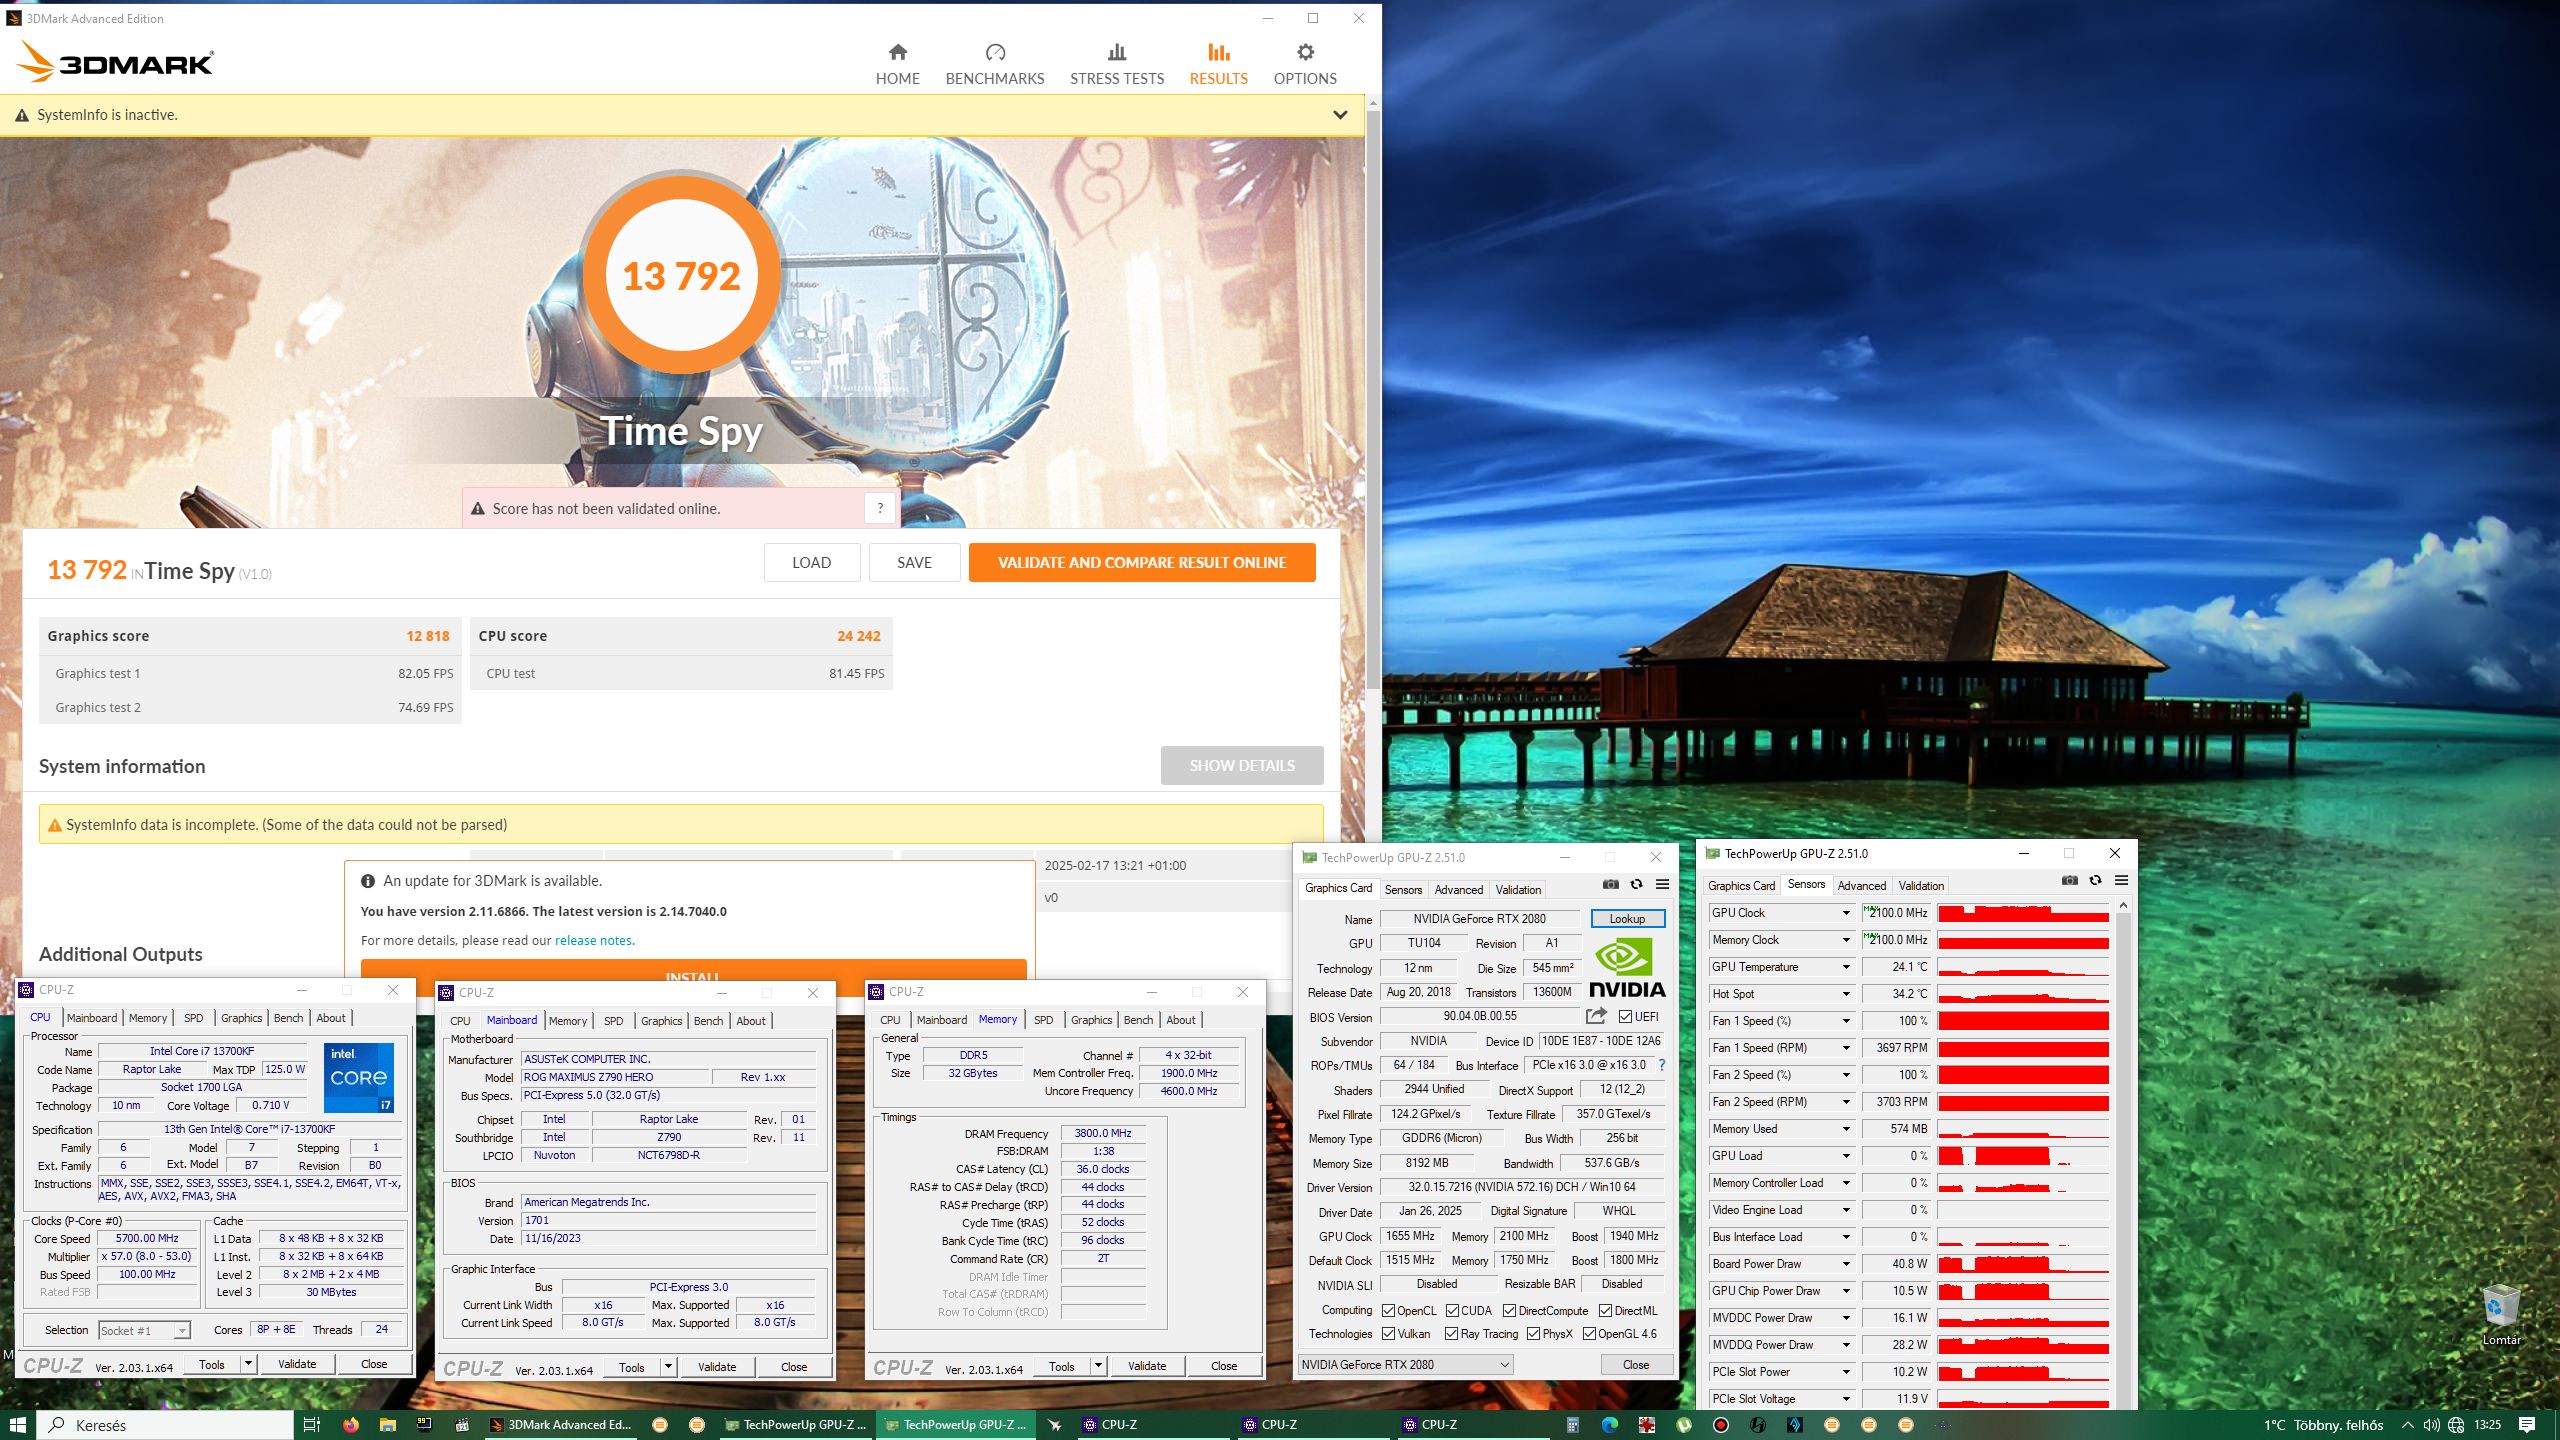Click the LOAD button in 3DMark
Image resolution: width=2560 pixels, height=1440 pixels.
[x=811, y=563]
